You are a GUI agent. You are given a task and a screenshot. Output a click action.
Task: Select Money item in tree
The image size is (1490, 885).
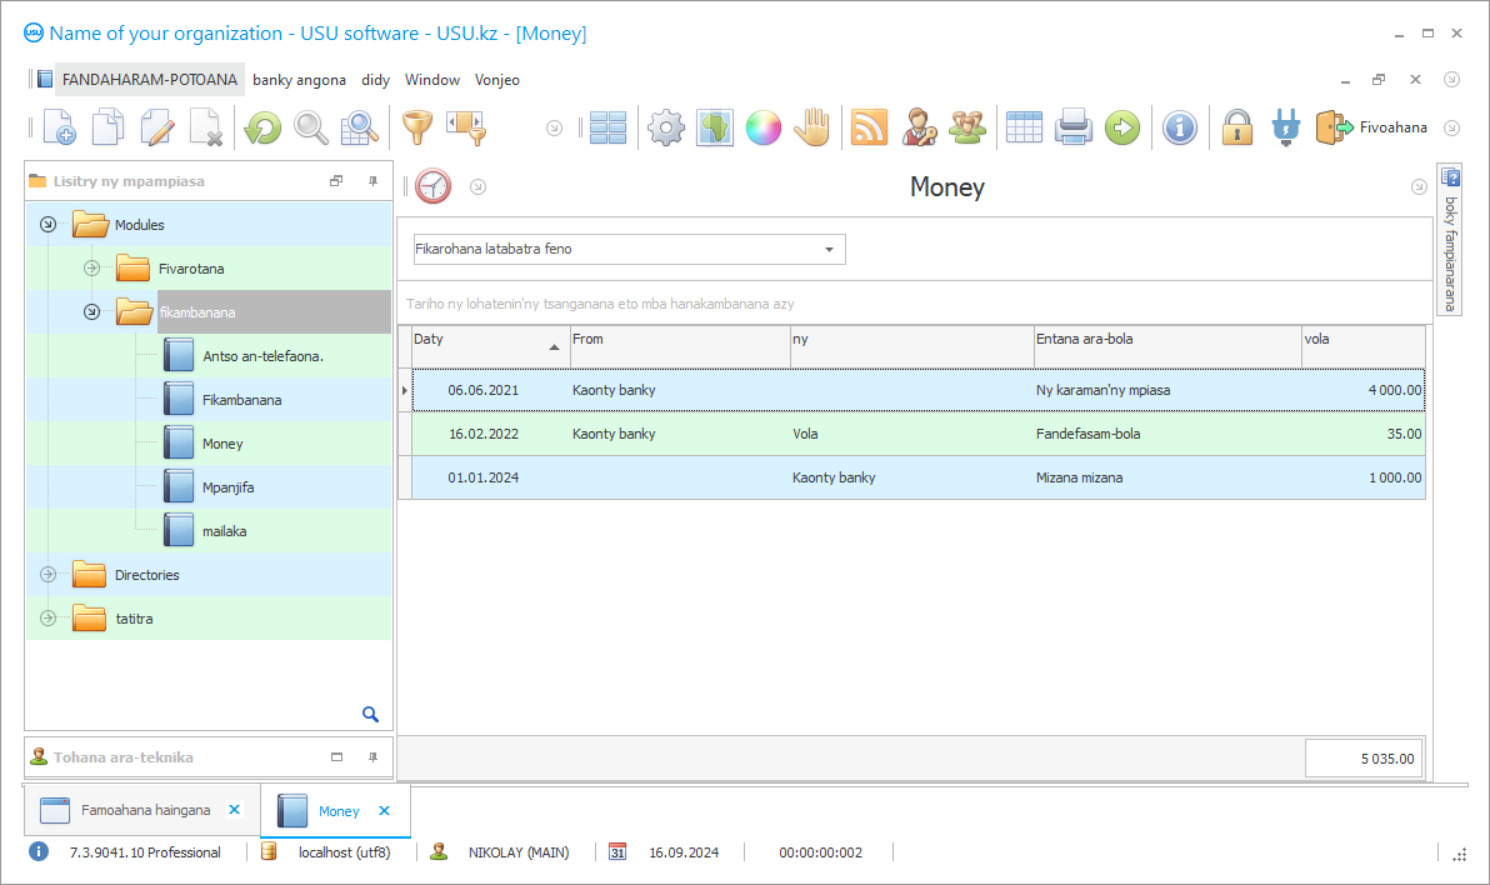222,444
